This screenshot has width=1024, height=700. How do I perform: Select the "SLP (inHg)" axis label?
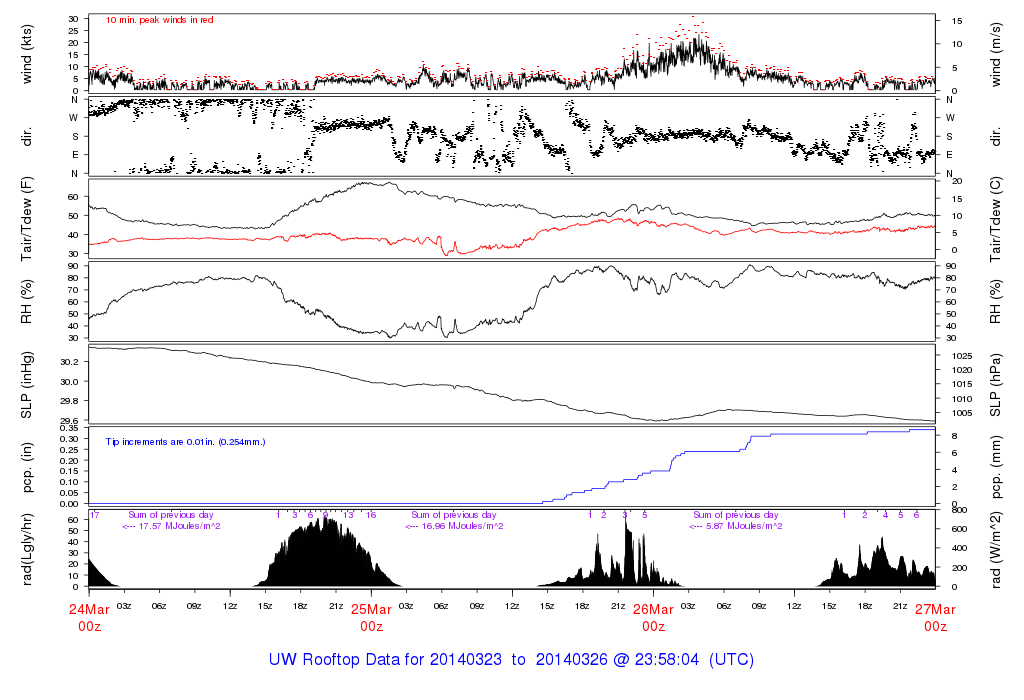click(27, 385)
